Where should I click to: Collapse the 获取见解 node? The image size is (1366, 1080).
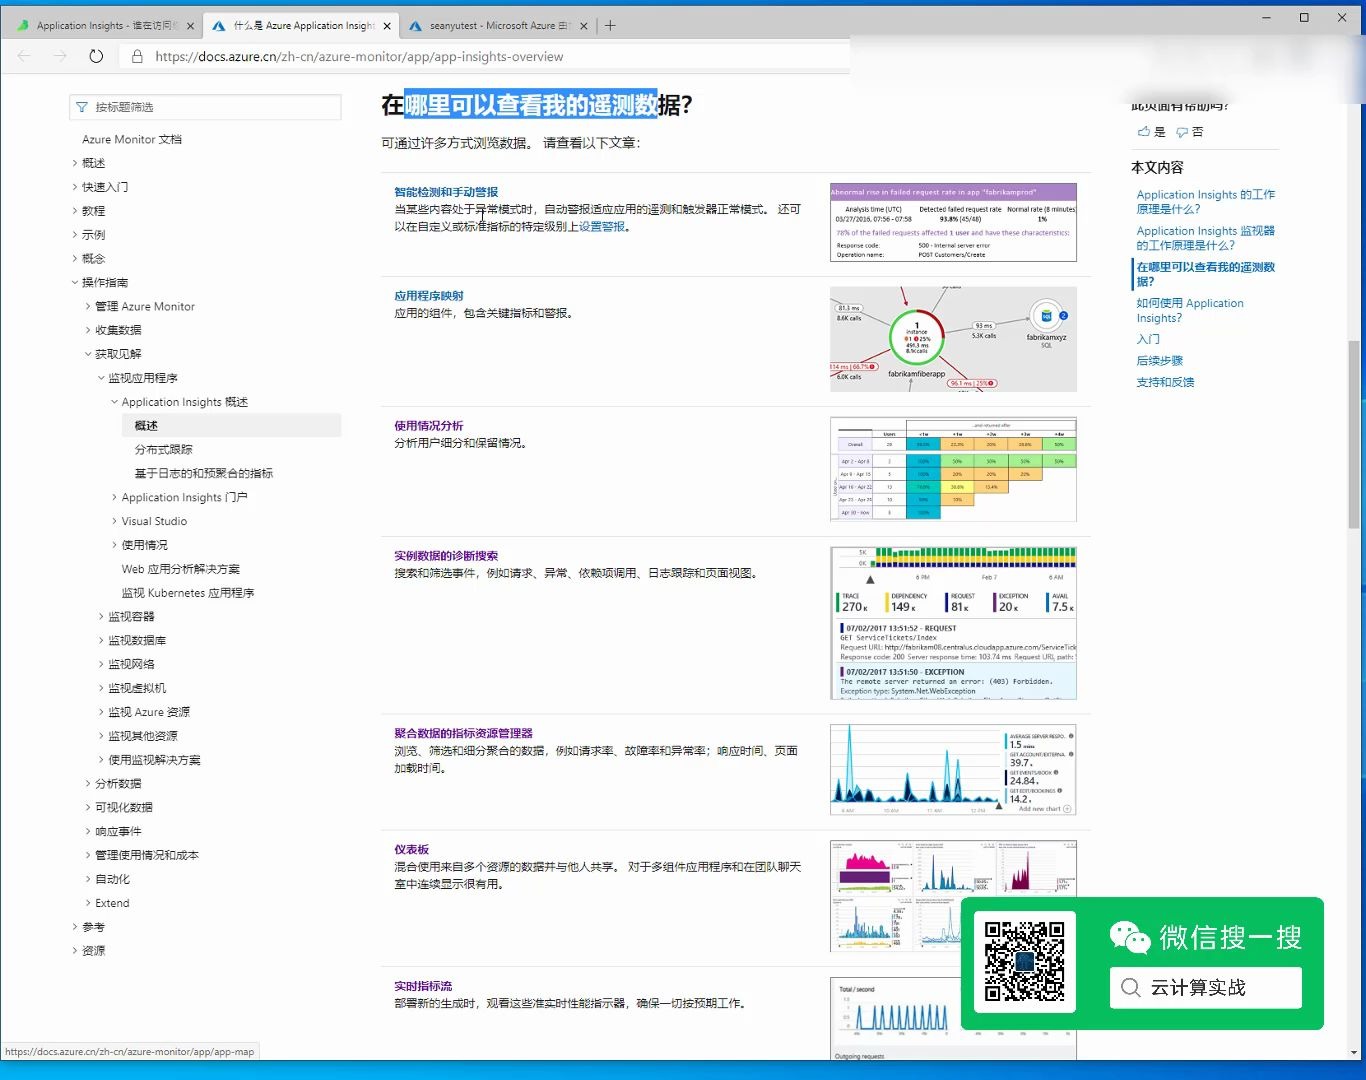tap(88, 354)
